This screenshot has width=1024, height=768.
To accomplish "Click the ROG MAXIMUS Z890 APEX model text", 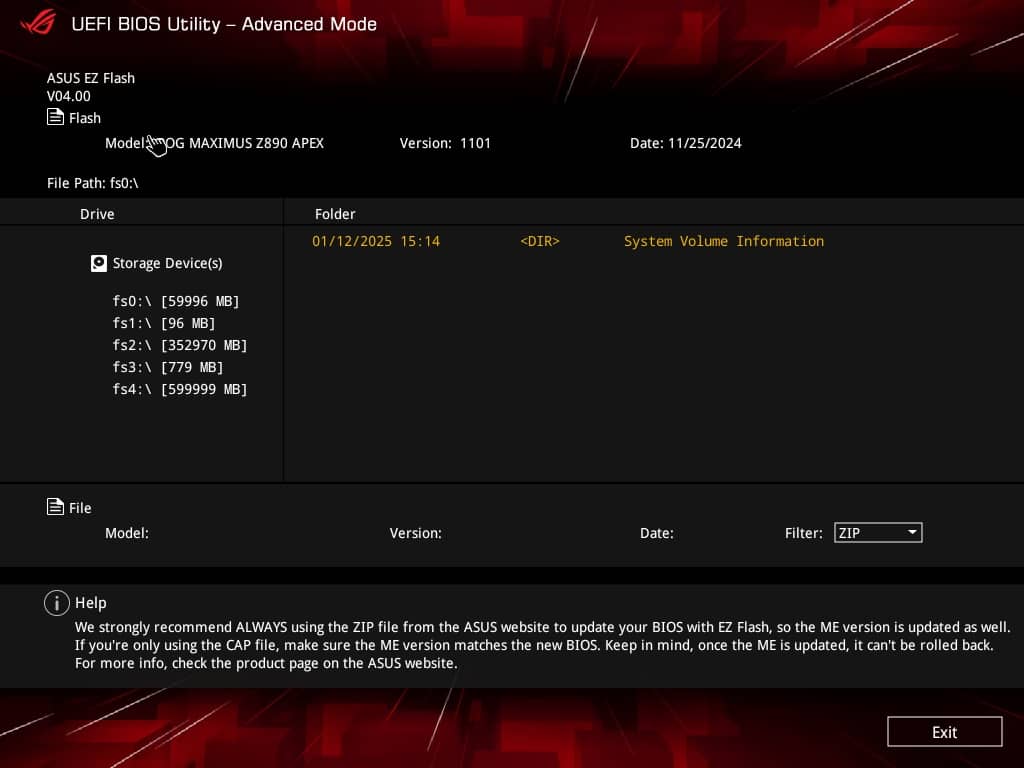I will [242, 143].
